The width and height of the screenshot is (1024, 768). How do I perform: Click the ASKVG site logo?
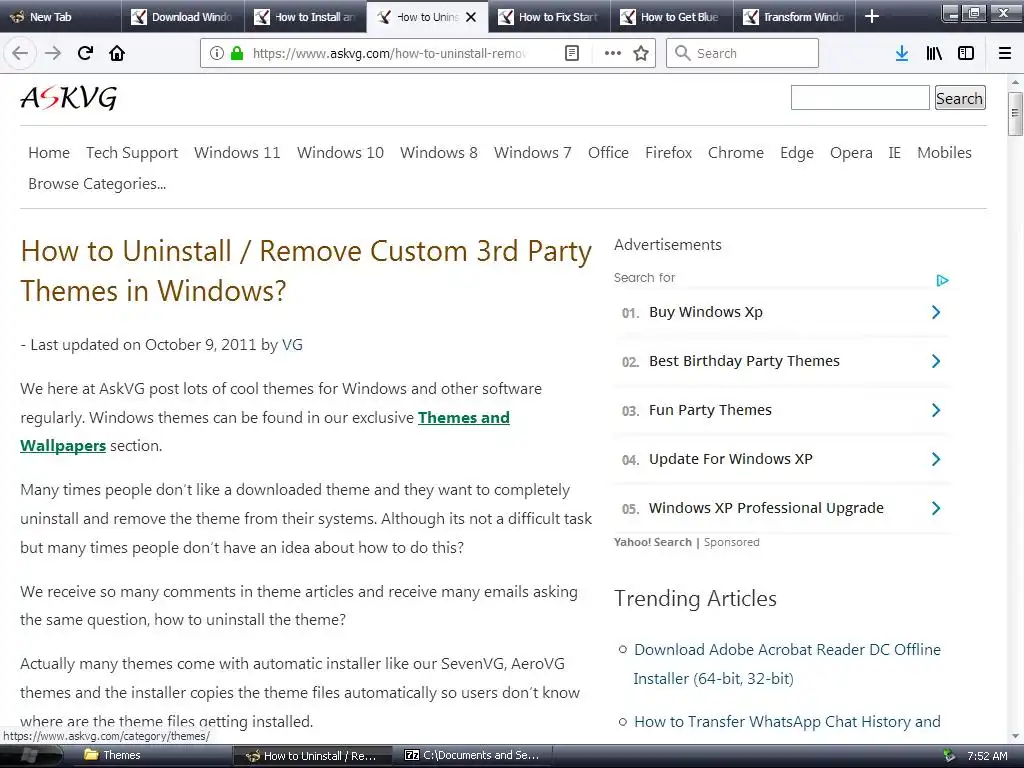tap(69, 98)
